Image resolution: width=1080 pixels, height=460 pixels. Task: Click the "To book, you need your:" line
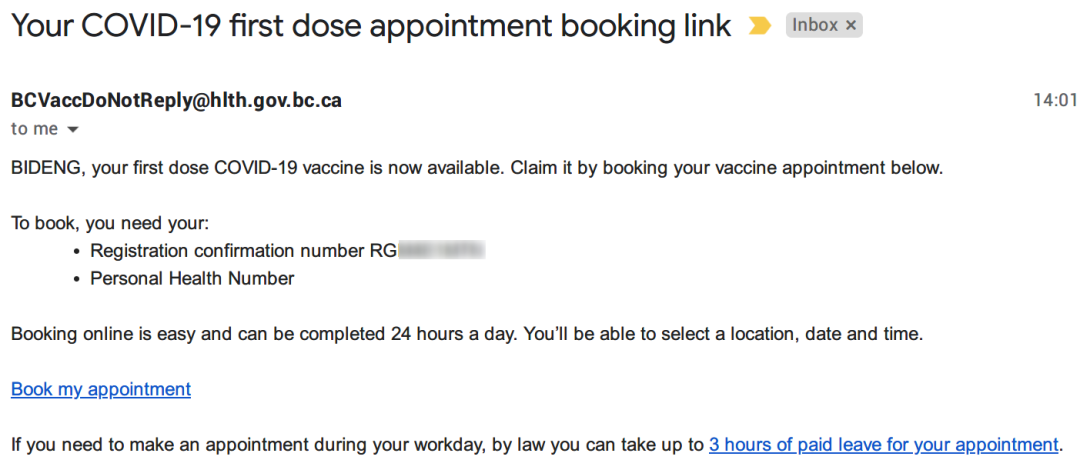coord(110,224)
